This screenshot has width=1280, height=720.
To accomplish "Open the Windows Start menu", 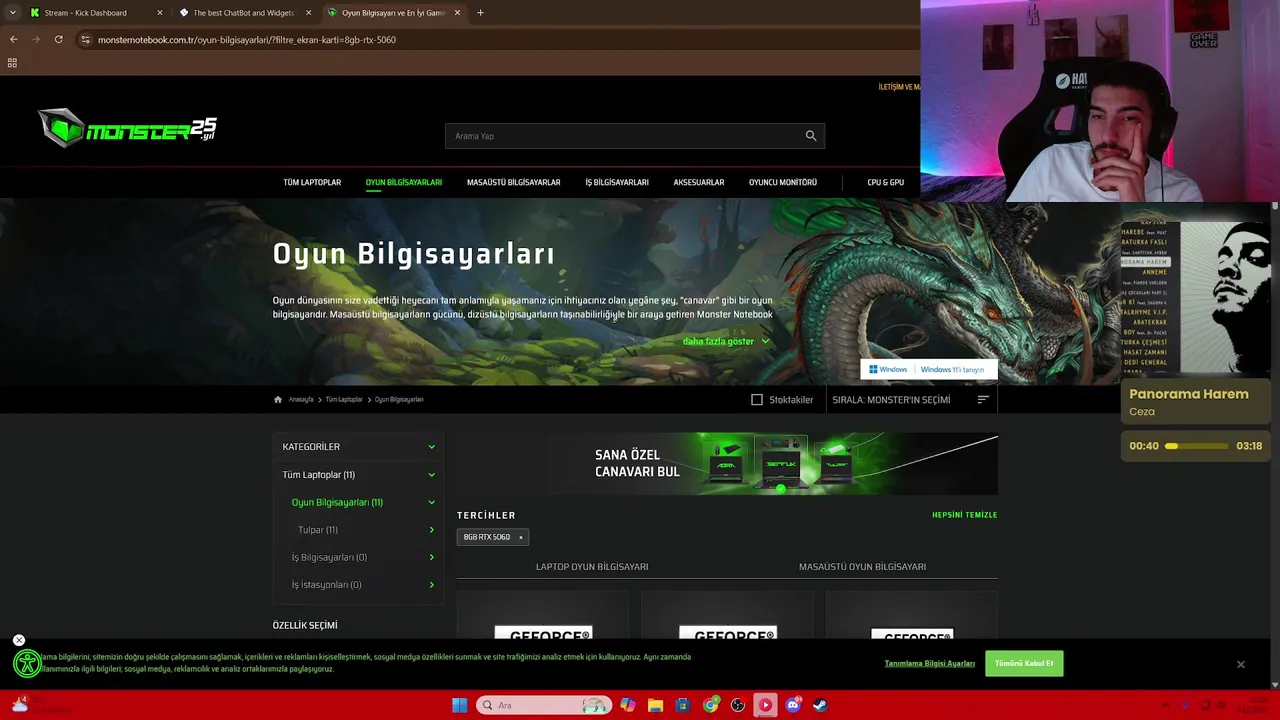I will coord(459,705).
